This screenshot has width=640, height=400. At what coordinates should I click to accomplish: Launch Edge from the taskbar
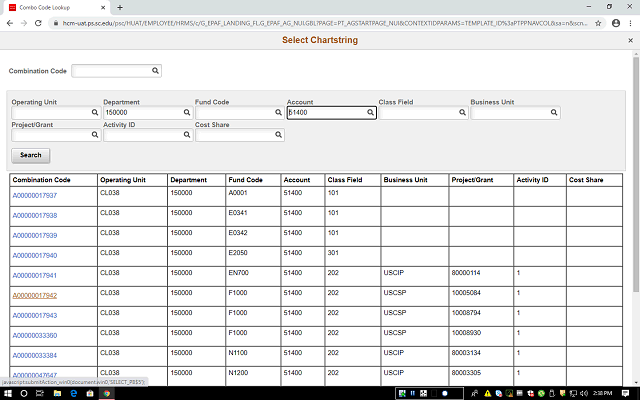(x=73, y=393)
